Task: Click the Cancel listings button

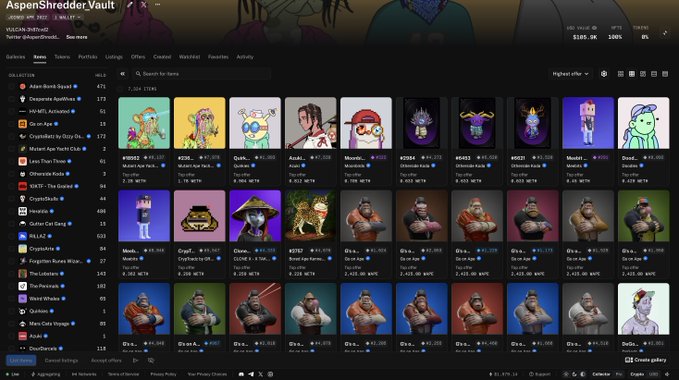Action: point(61,360)
